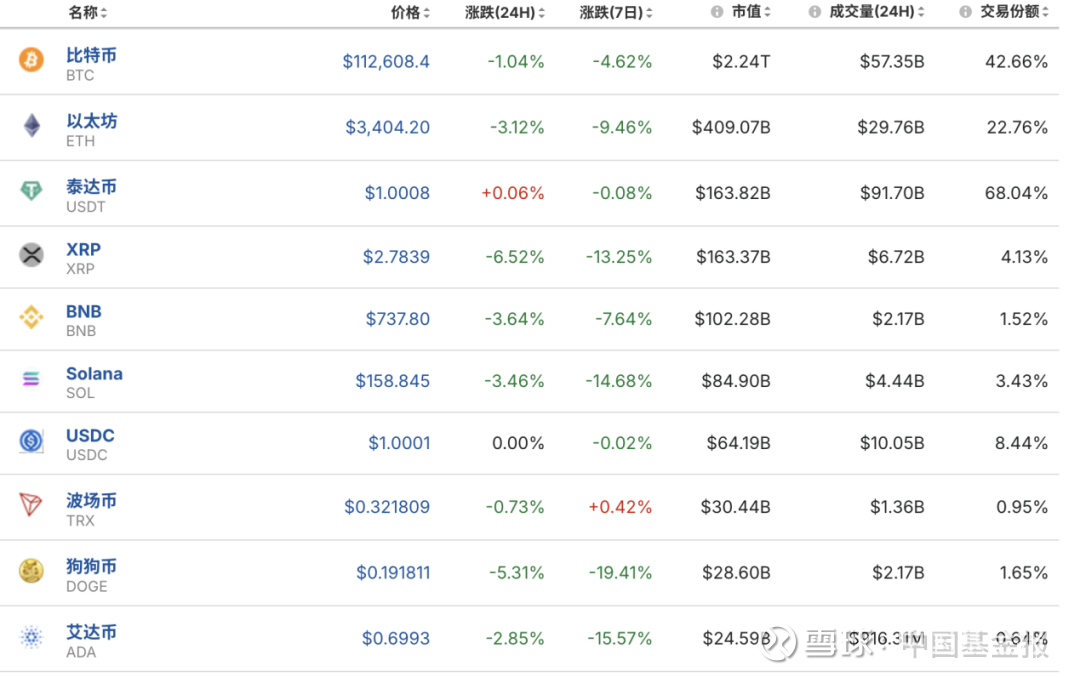The image size is (1080, 677).
Task: Open the 狗狗币 coin page link
Action: point(91,566)
